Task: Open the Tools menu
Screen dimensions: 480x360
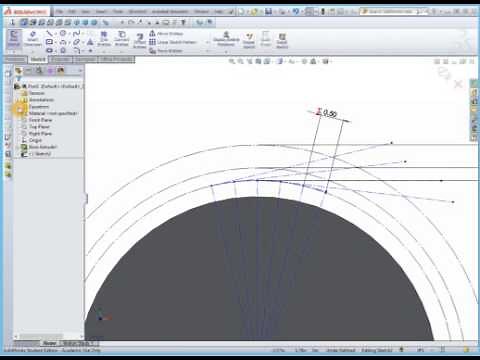Action: [118, 12]
